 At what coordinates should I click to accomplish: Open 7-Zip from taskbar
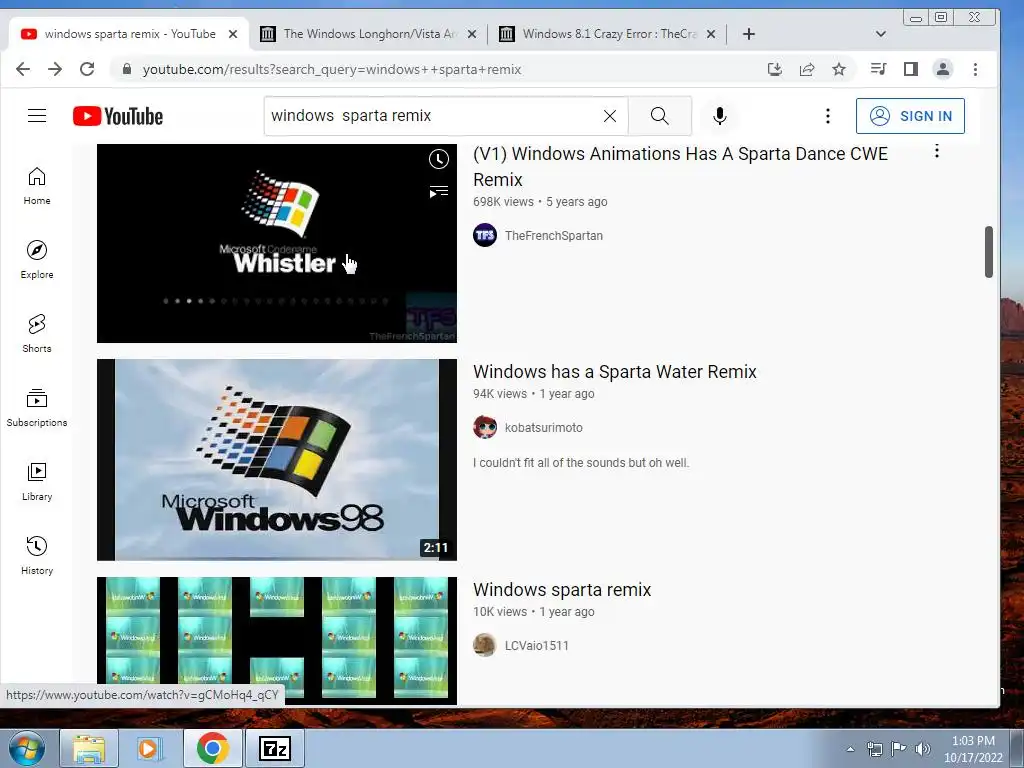(274, 748)
